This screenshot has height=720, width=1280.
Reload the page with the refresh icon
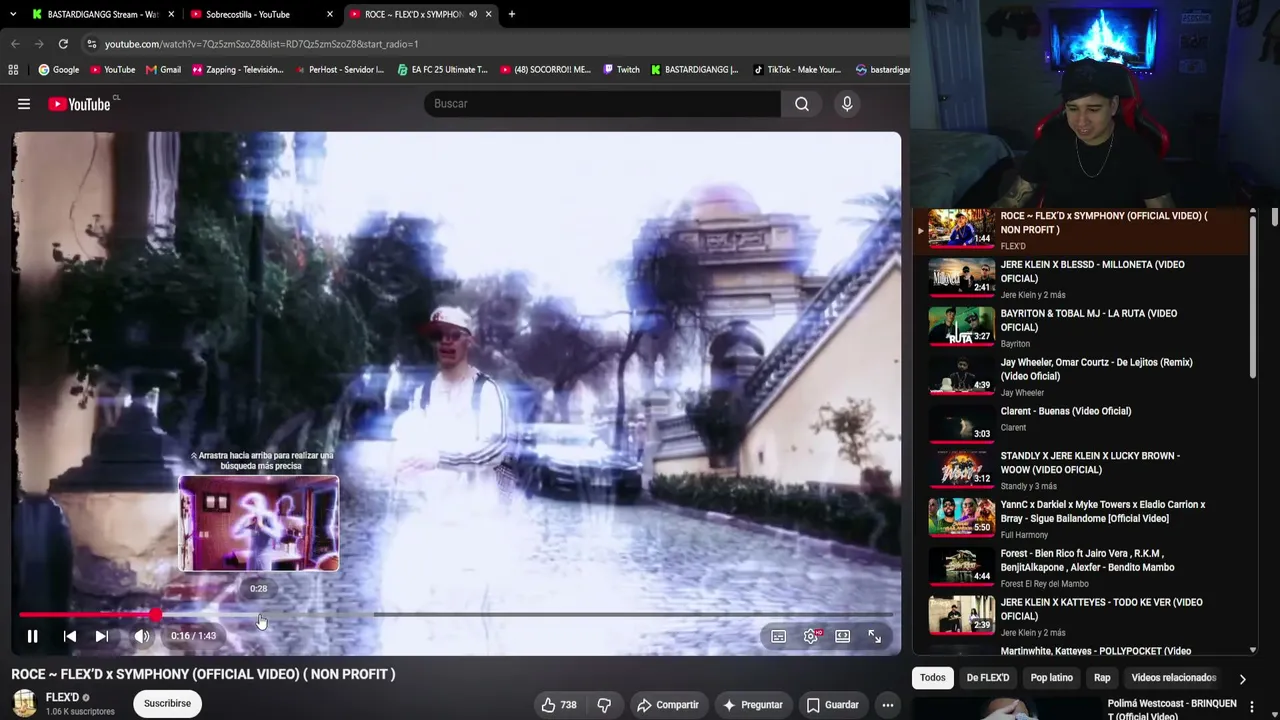coord(63,44)
